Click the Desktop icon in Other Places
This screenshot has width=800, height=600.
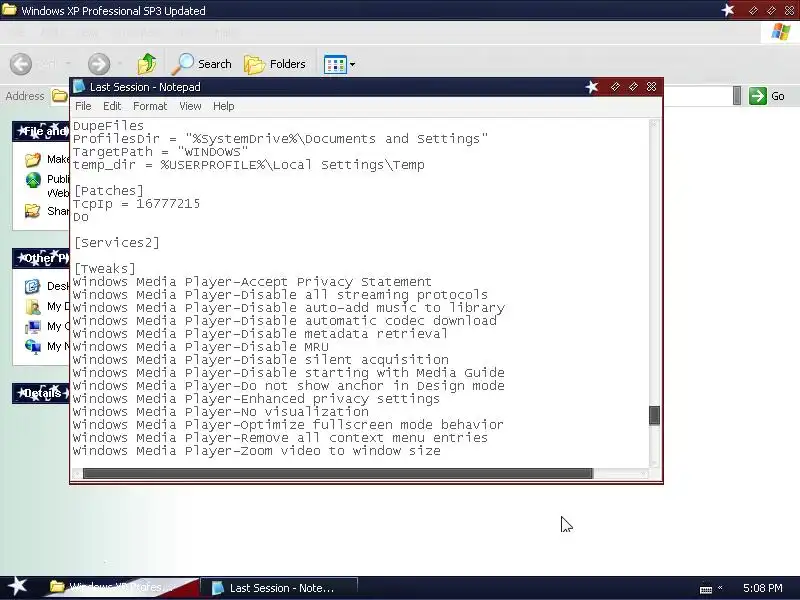[x=32, y=286]
